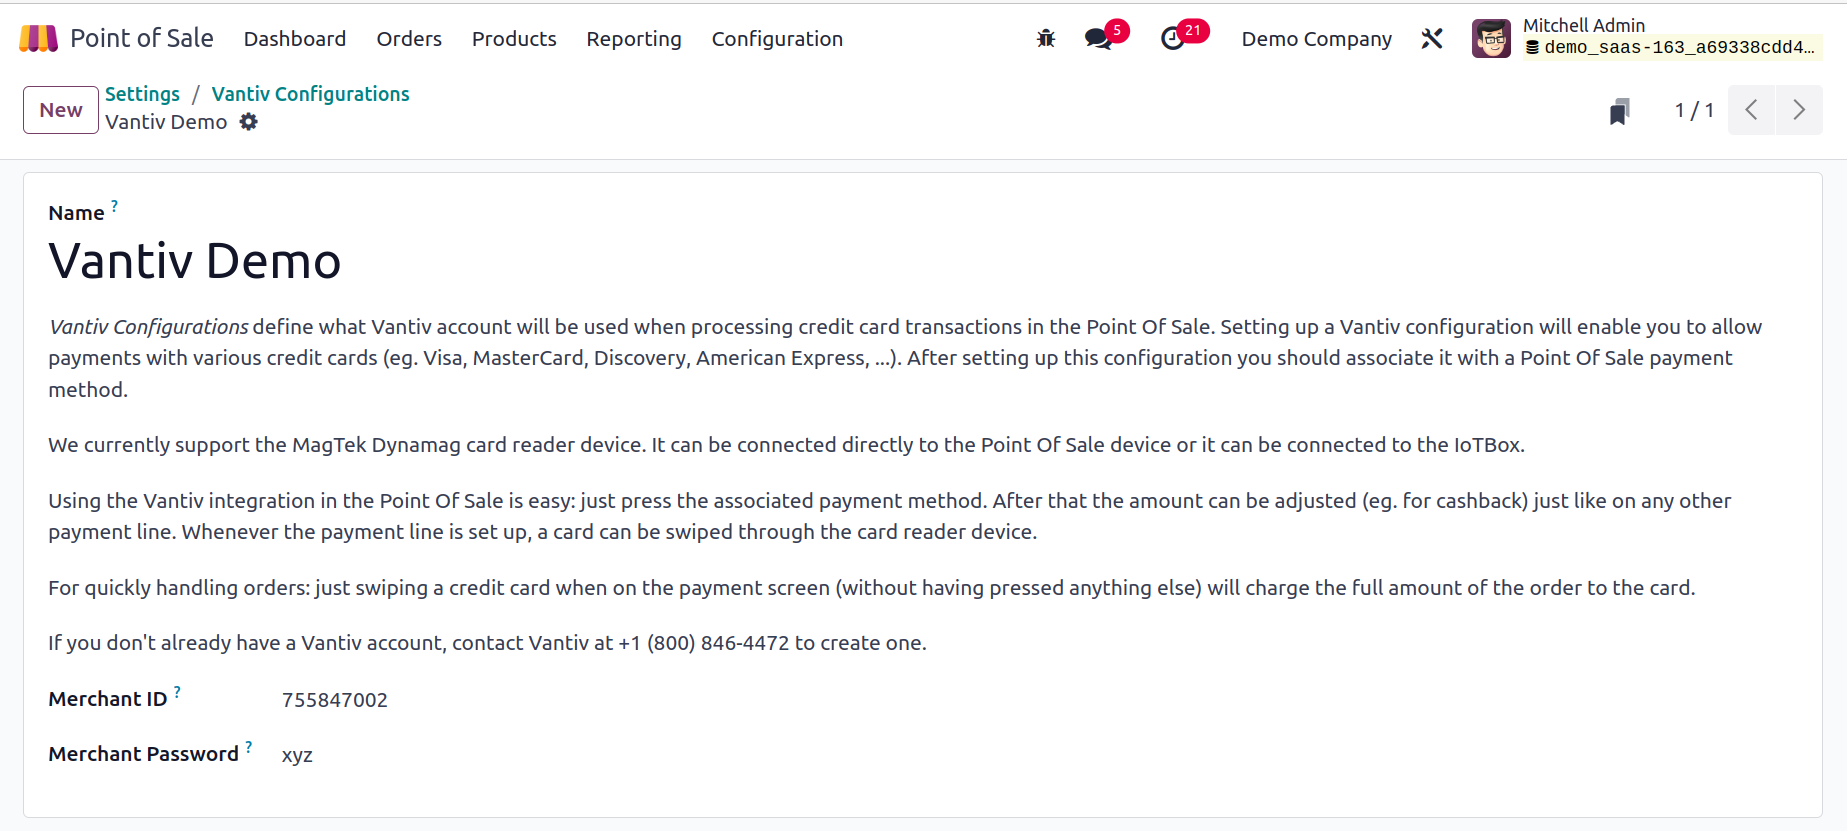Click the Merchant ID field value
The width and height of the screenshot is (1847, 831).
coord(335,700)
